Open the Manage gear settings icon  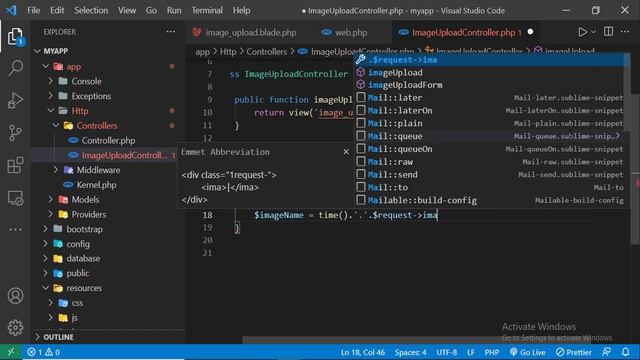coord(16,327)
